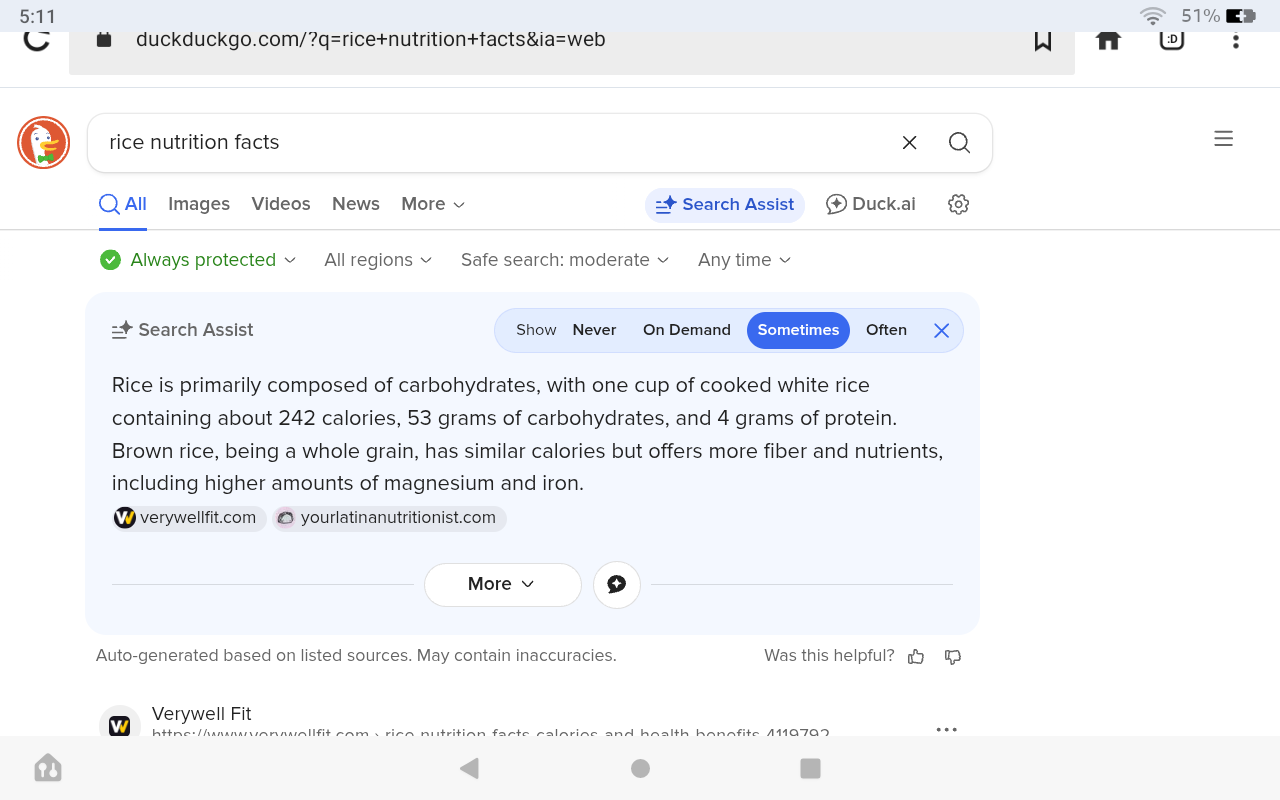Switch to the News tab
This screenshot has height=800, width=1280.
[x=356, y=204]
